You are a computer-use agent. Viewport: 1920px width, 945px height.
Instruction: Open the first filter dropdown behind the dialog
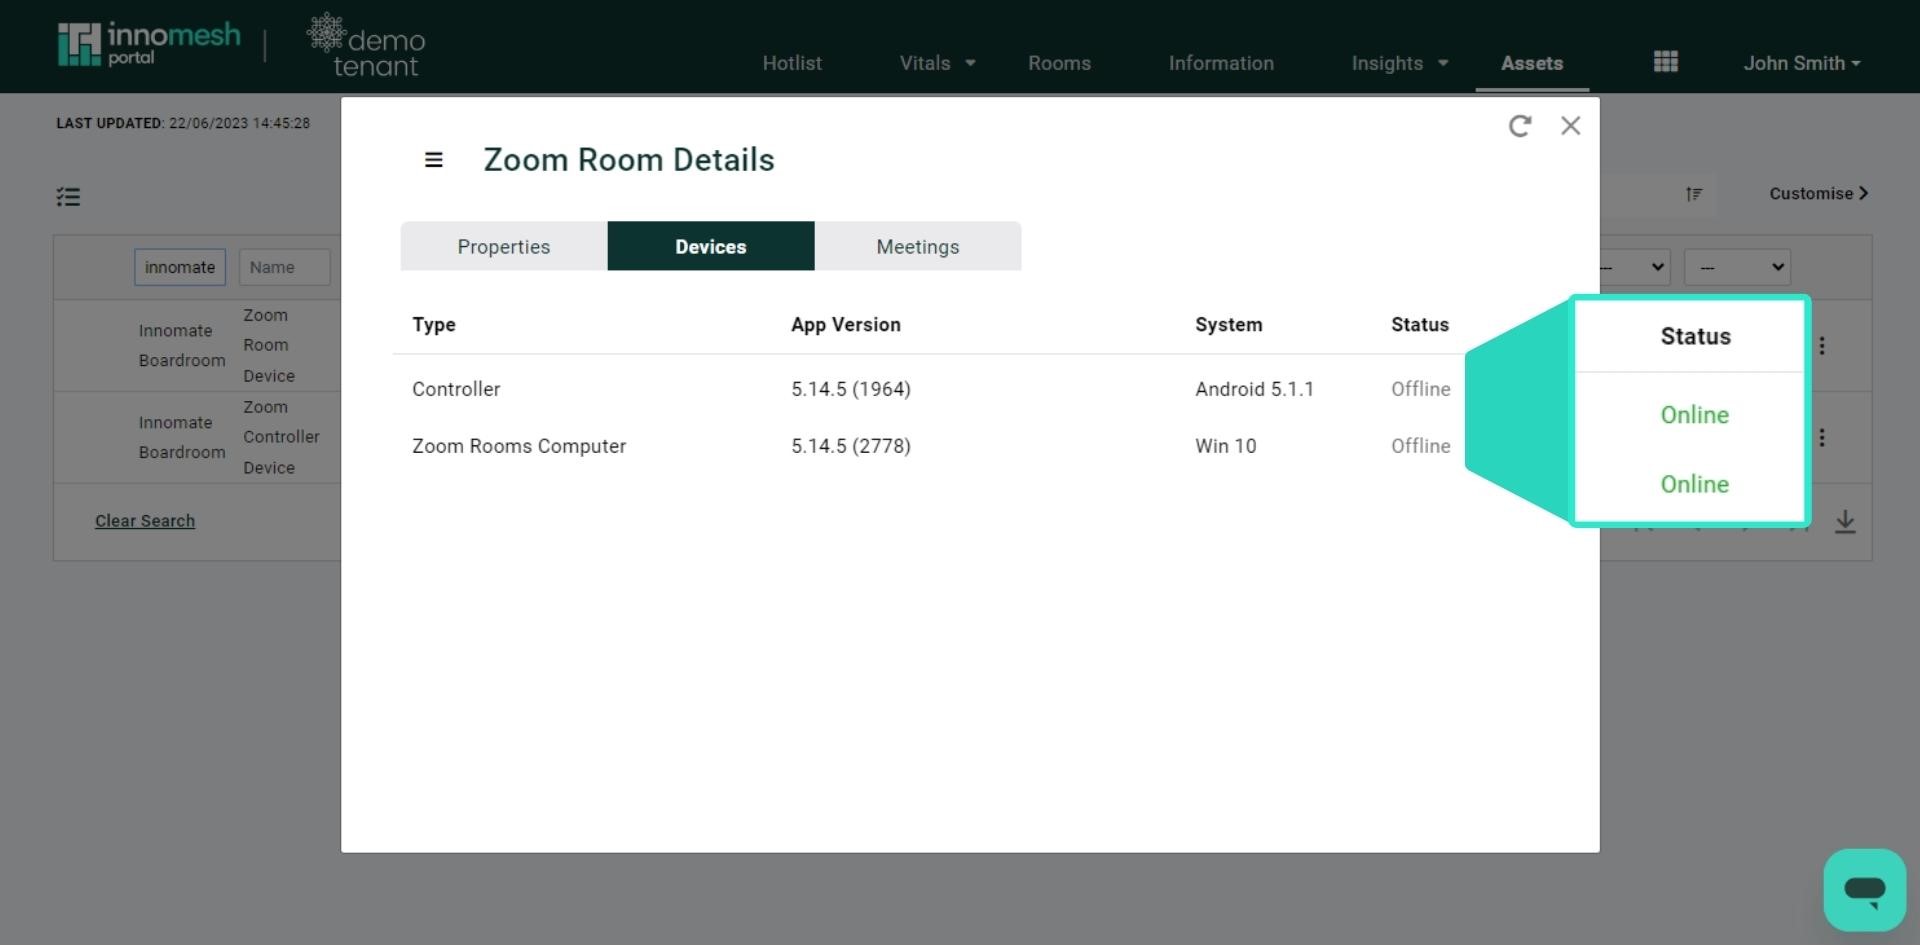coord(1636,267)
